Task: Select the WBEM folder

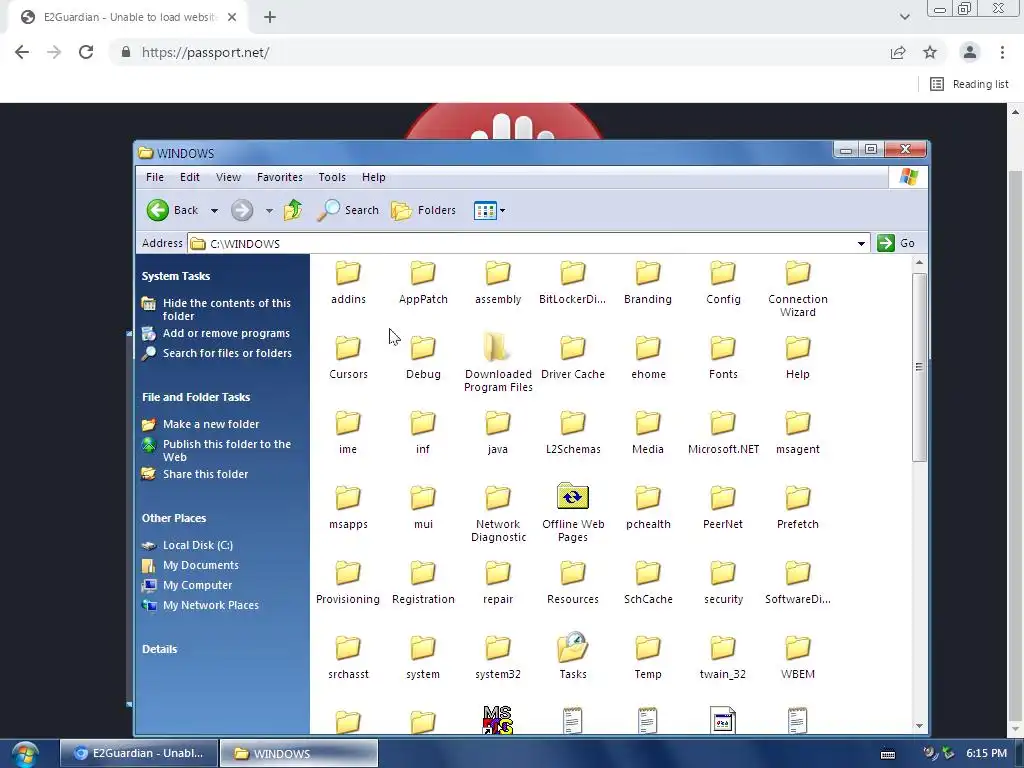Action: coord(797,658)
